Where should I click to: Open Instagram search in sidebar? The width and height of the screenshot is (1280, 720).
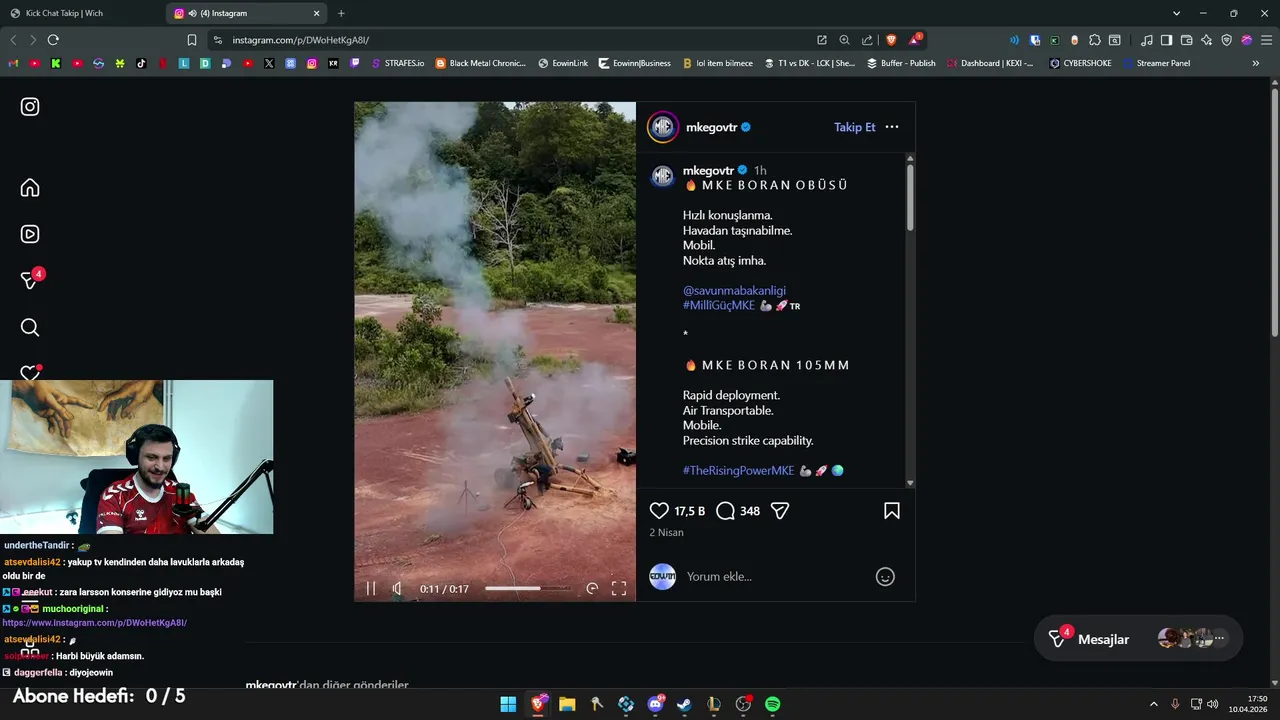(30, 327)
